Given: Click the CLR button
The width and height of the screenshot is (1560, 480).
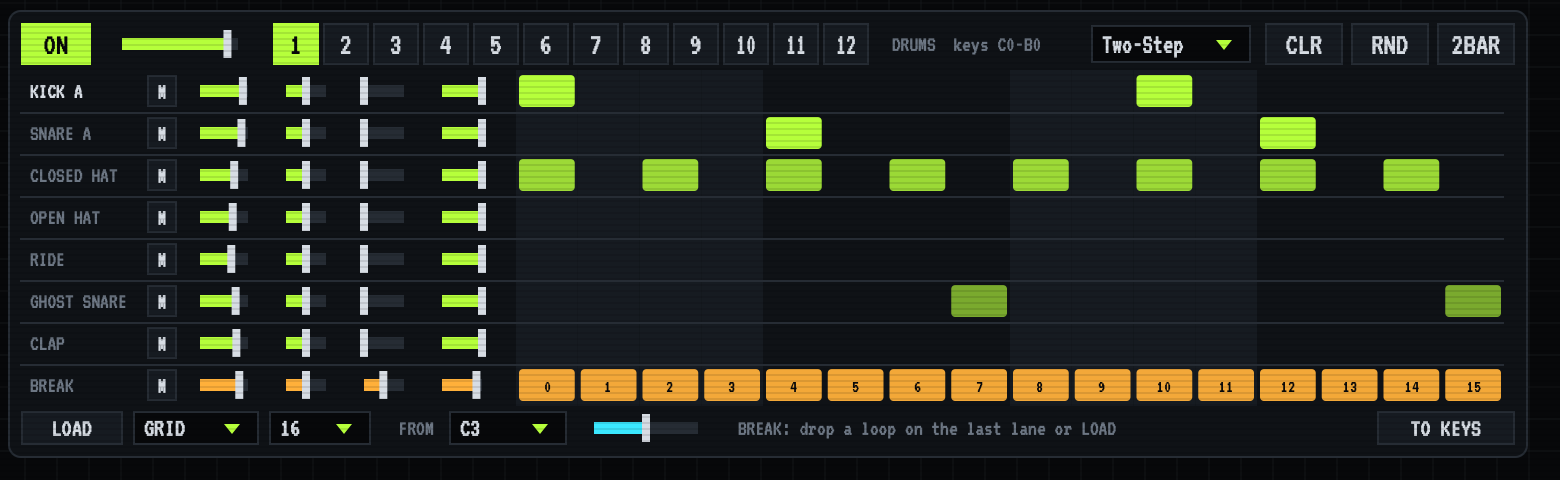Looking at the screenshot, I should 1304,45.
